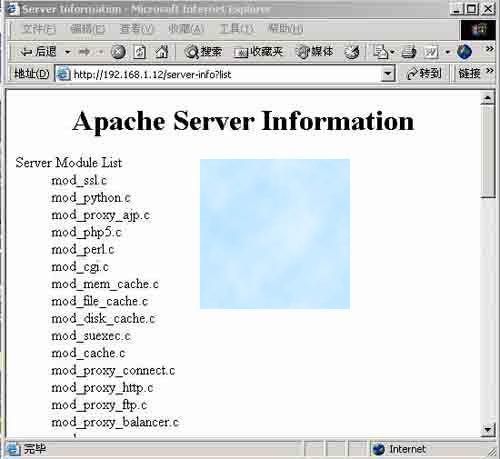Open the address bar dropdown arrow
This screenshot has width=500, height=459.
388,74
